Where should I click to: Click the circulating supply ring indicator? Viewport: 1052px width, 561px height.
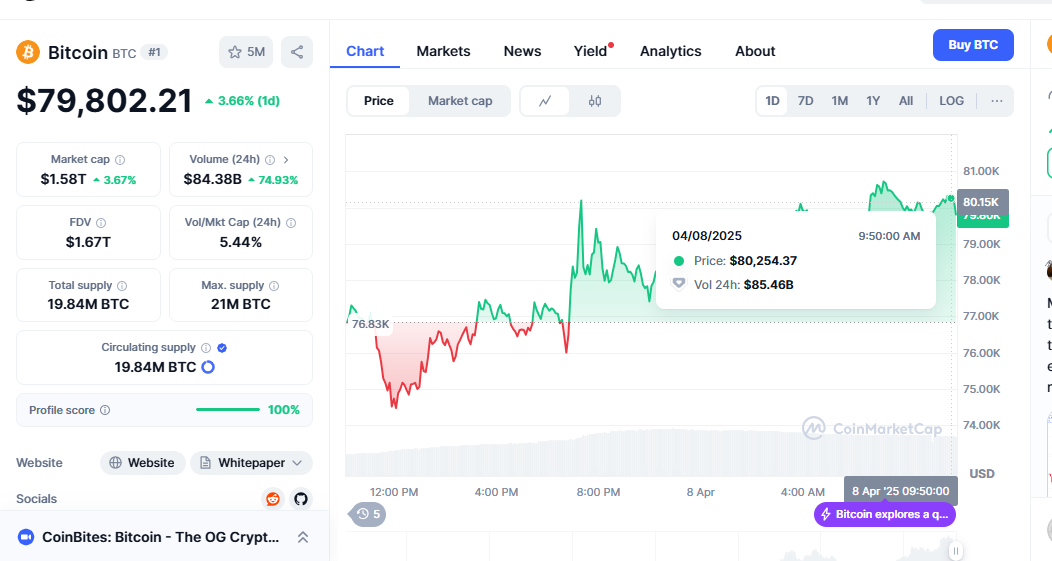coord(208,367)
